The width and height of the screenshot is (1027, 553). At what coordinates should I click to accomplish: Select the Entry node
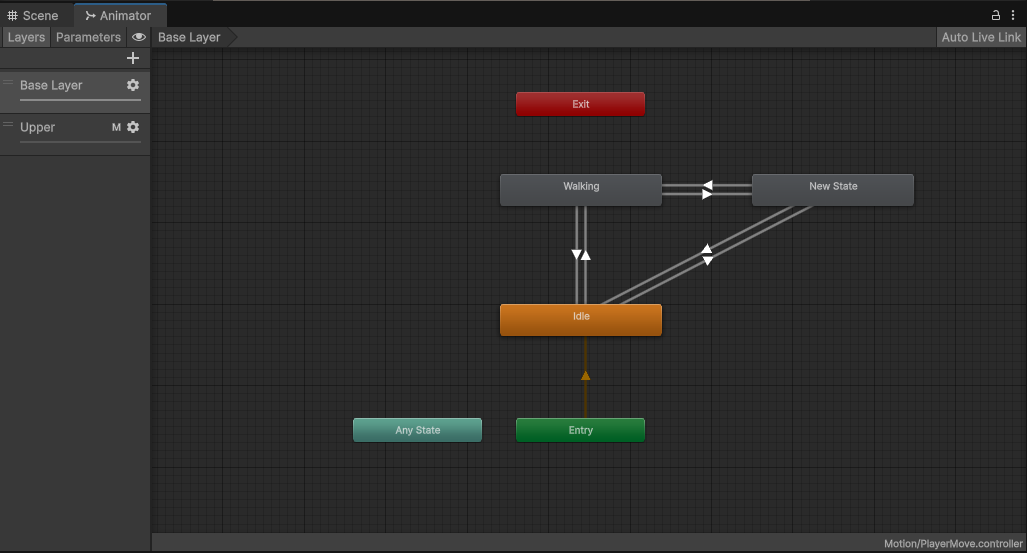pyautogui.click(x=580, y=430)
